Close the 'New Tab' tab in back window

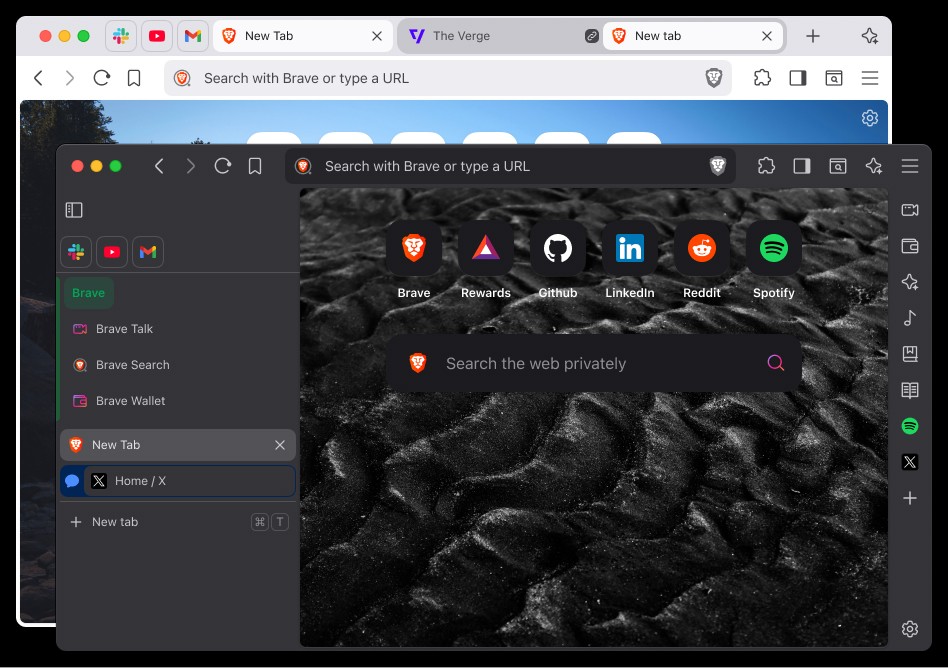click(377, 36)
